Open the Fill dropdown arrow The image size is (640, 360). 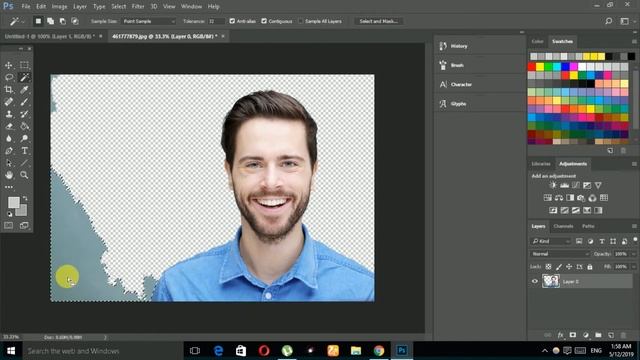tap(633, 267)
